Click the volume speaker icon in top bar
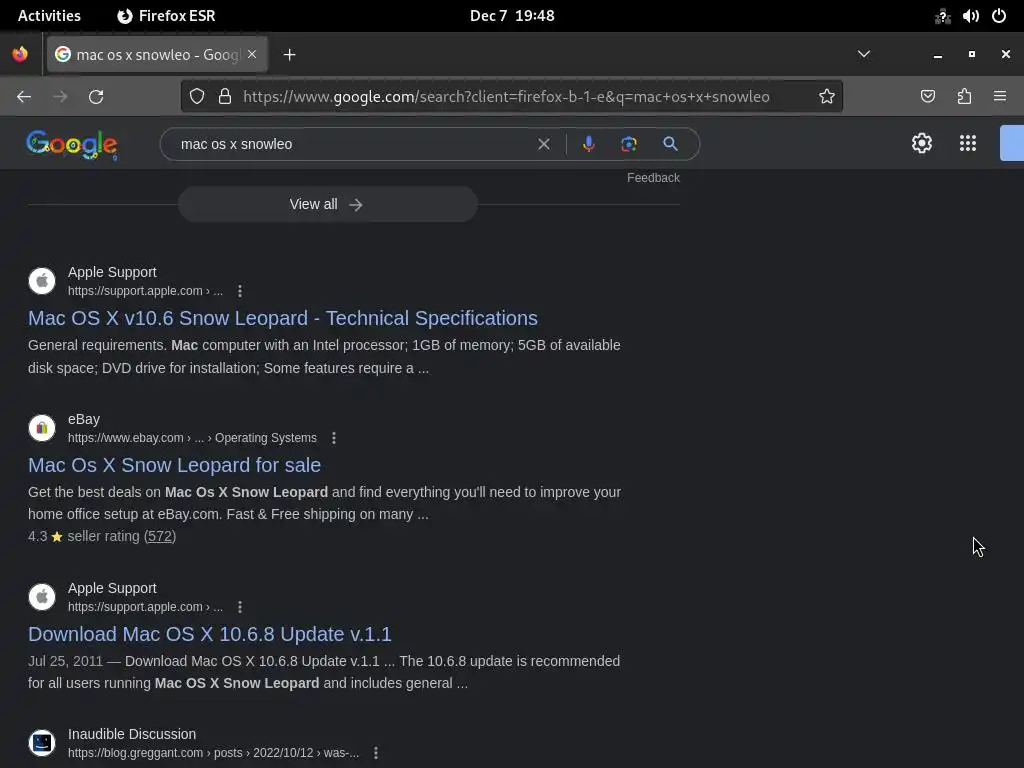 point(970,16)
